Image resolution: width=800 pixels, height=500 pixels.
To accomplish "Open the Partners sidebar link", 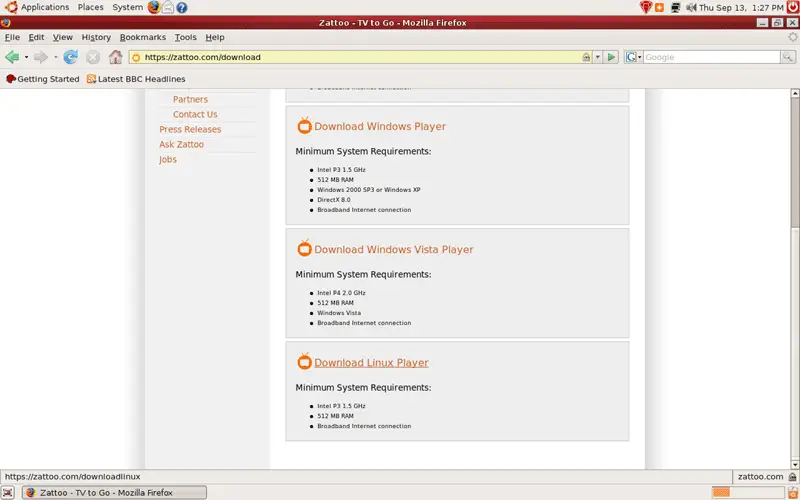I will pos(190,99).
